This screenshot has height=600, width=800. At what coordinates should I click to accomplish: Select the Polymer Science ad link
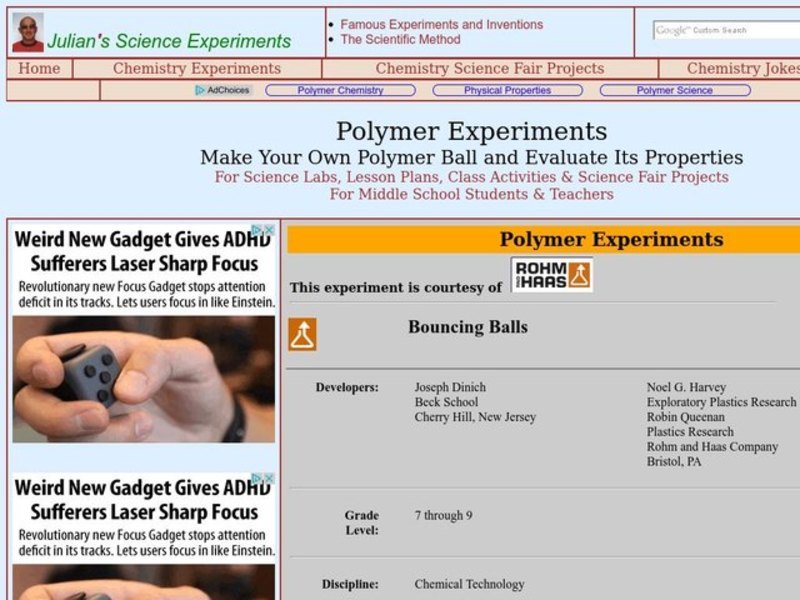[x=674, y=90]
